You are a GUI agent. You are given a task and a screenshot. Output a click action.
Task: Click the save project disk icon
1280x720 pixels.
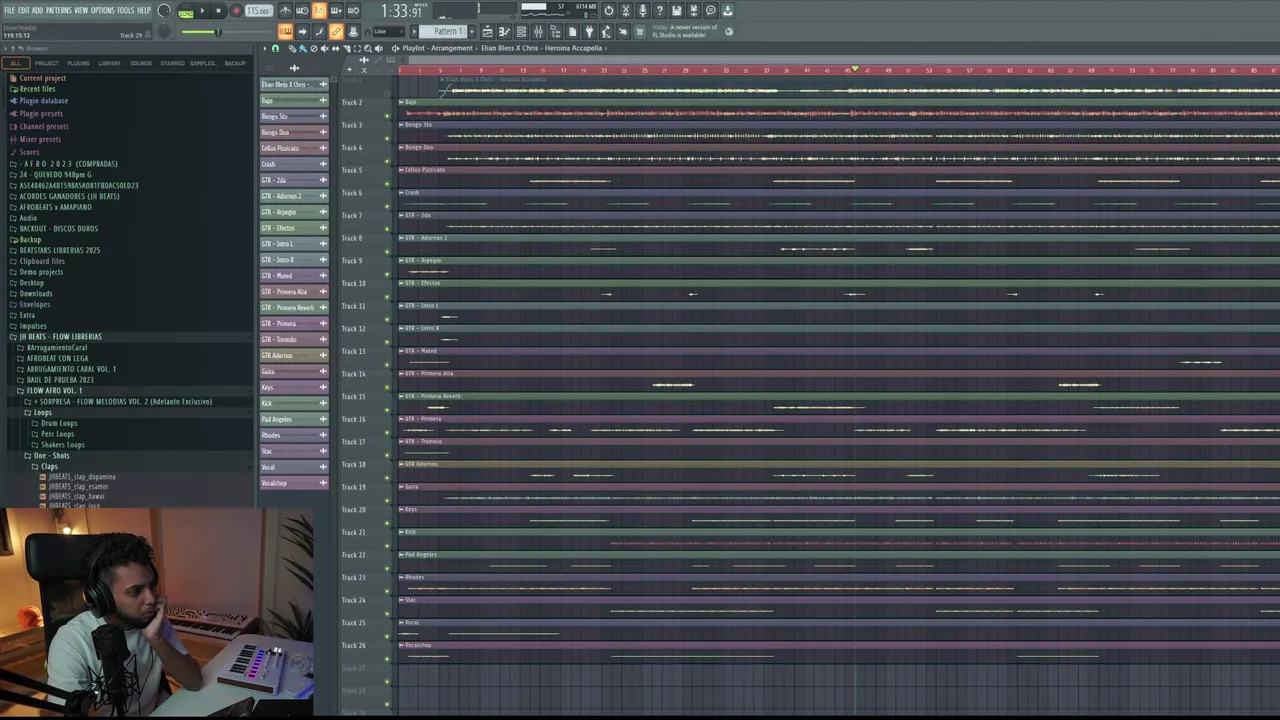click(x=676, y=11)
